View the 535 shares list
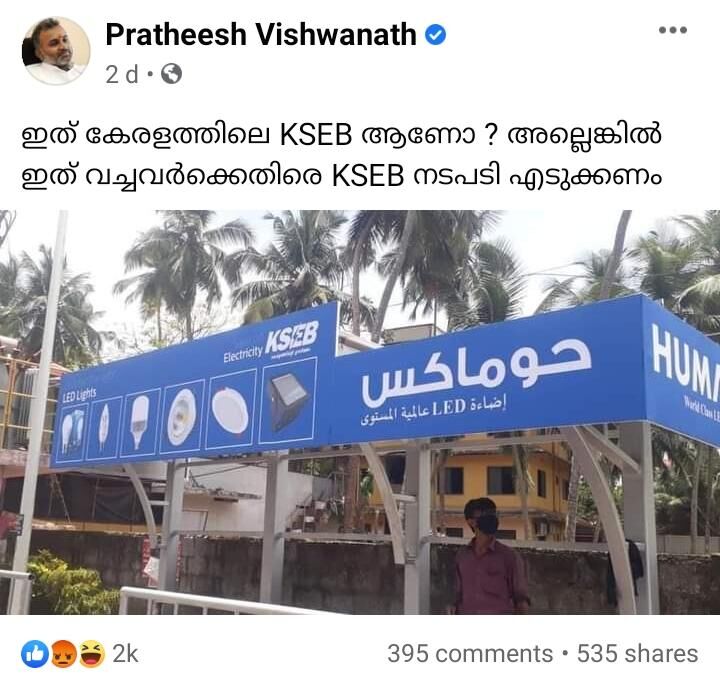Screen dimensions: 720x687 click(x=637, y=653)
